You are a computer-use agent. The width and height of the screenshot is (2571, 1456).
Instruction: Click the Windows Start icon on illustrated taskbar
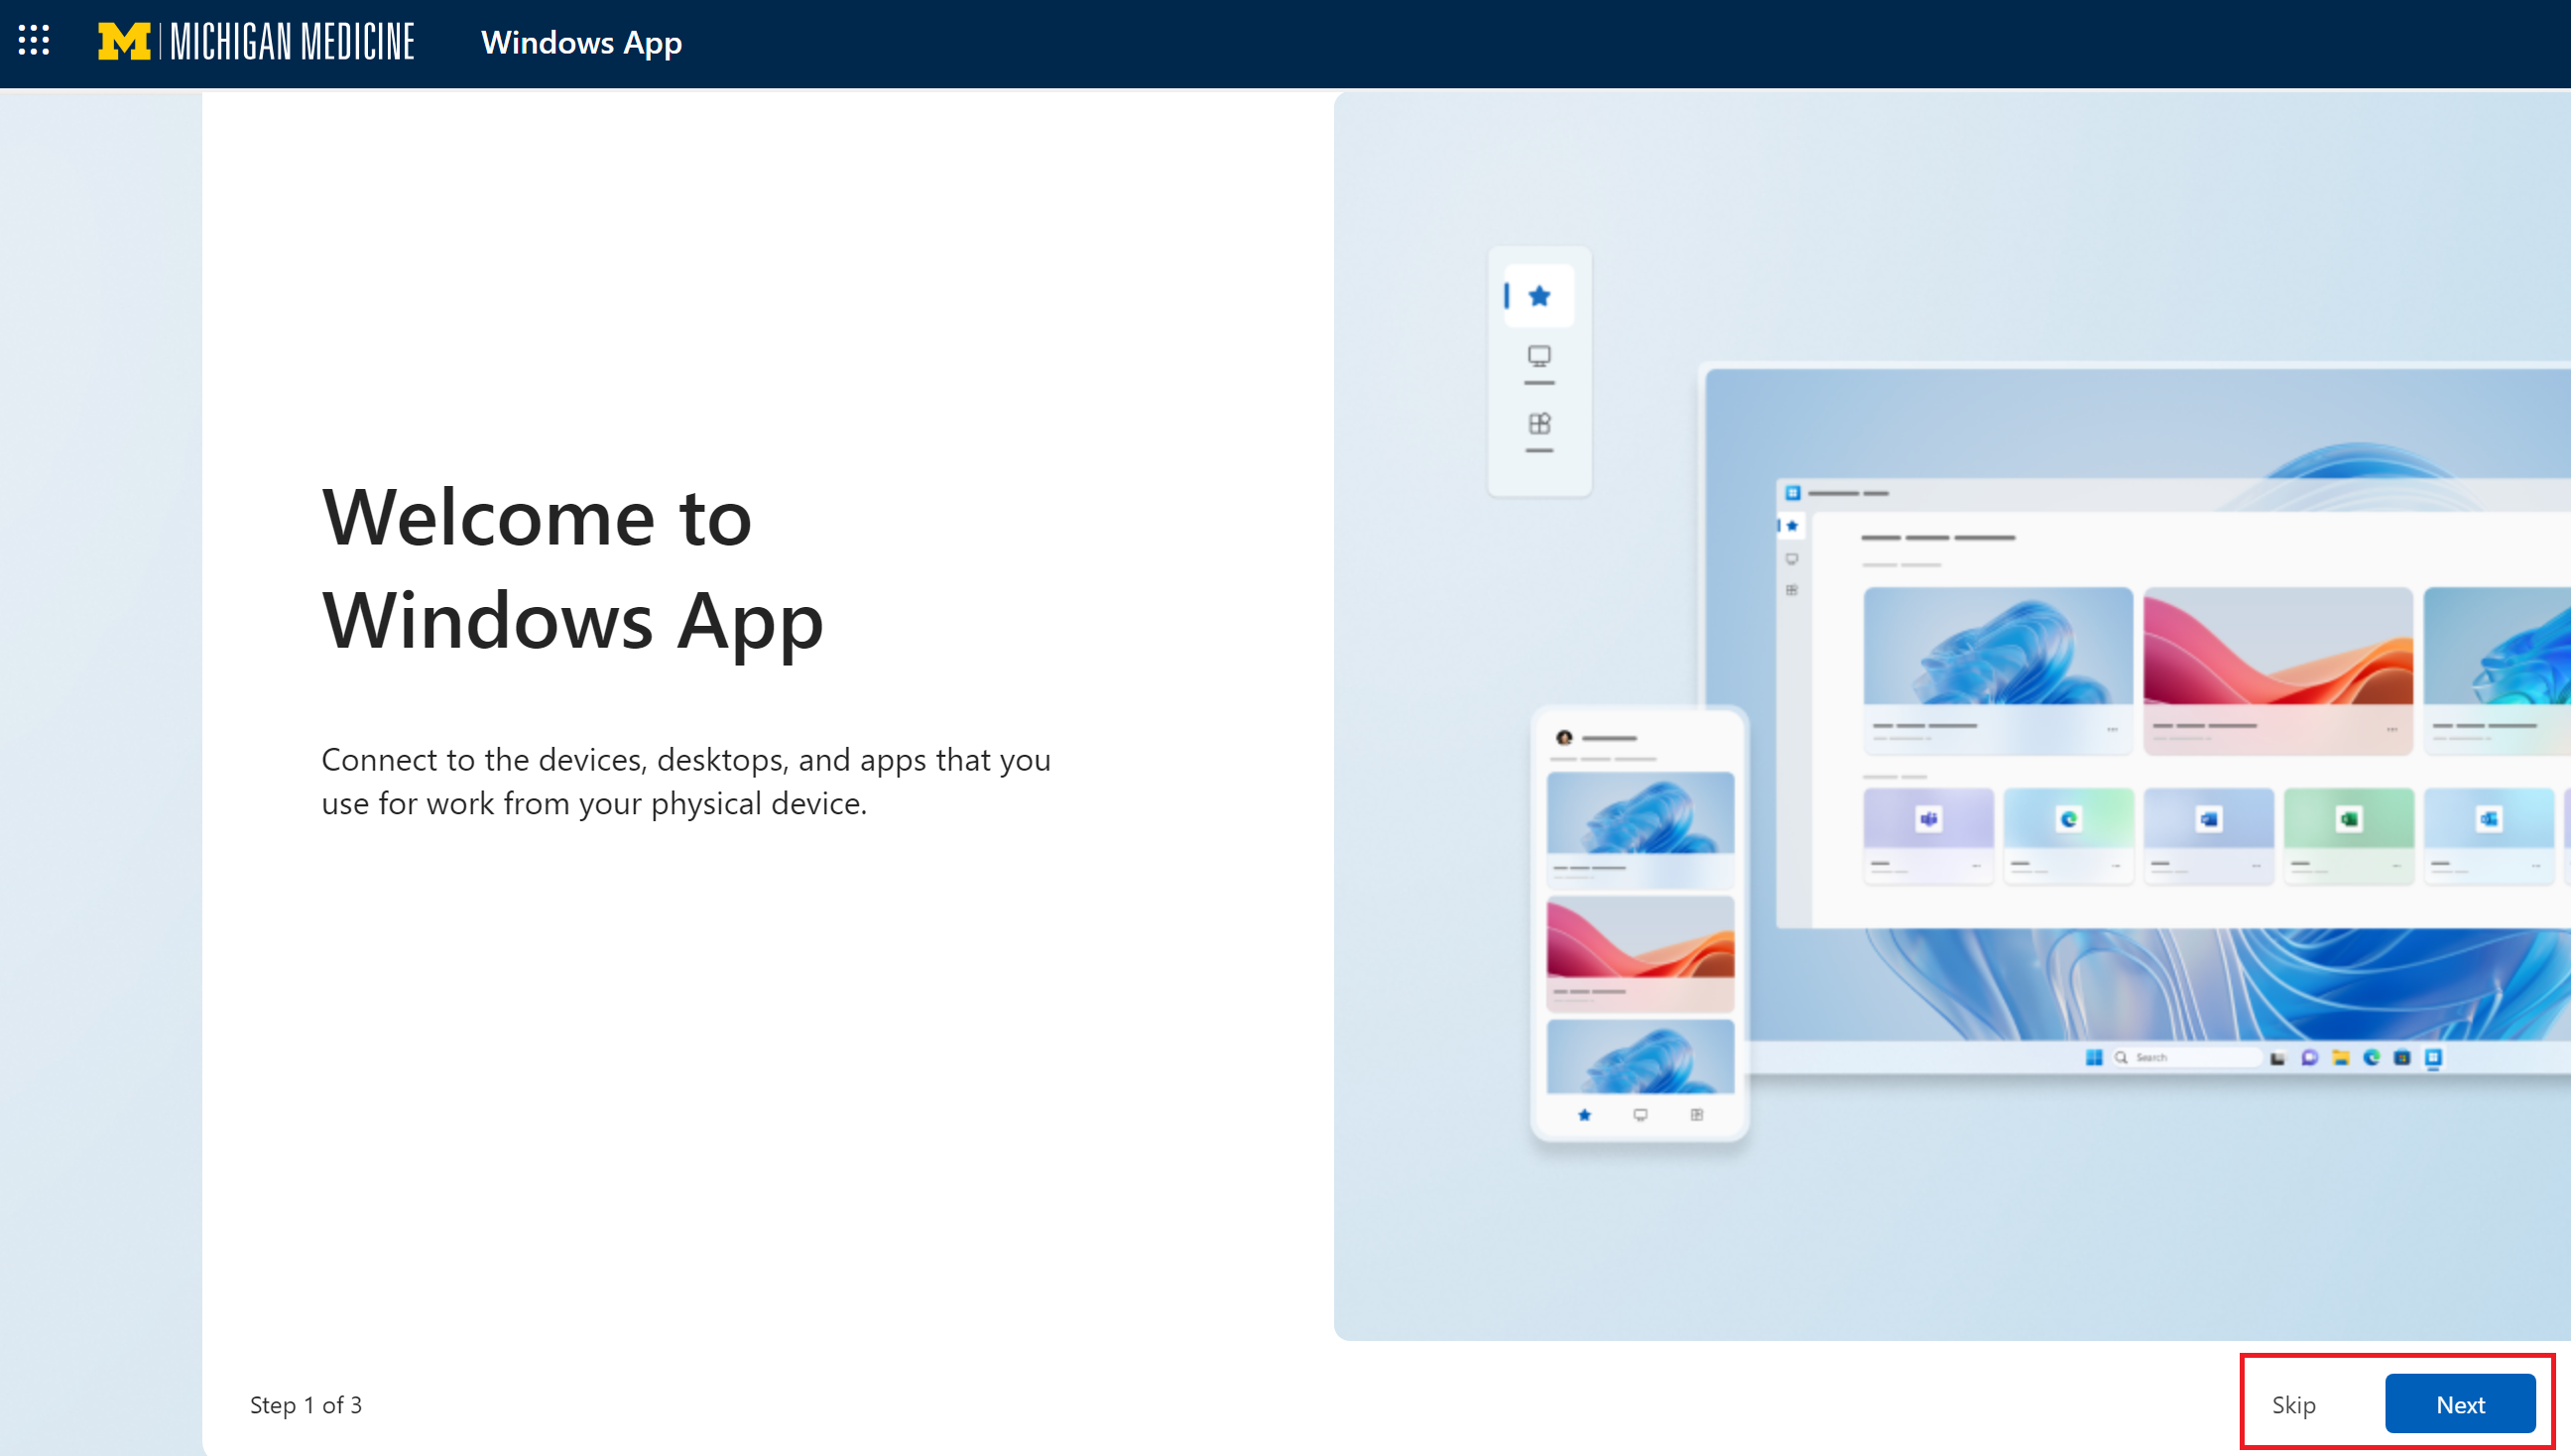pos(2093,1057)
